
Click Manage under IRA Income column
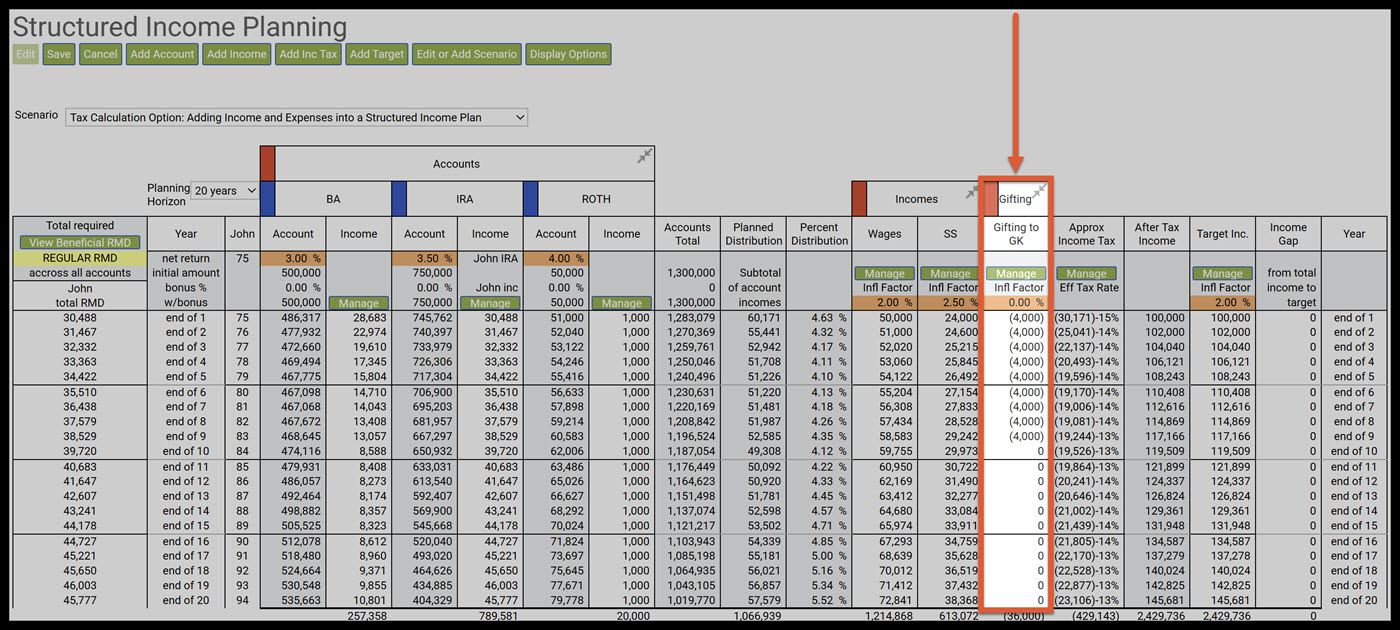(x=490, y=303)
